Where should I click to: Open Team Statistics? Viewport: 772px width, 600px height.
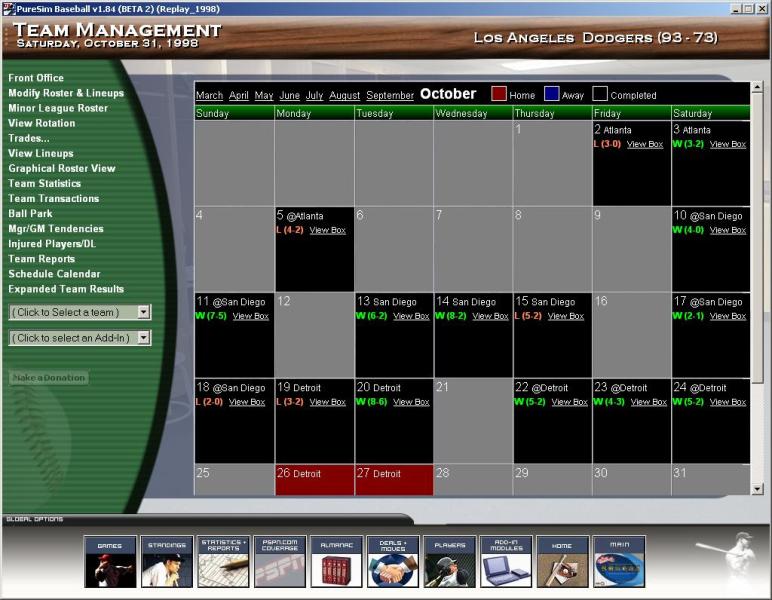coord(44,184)
